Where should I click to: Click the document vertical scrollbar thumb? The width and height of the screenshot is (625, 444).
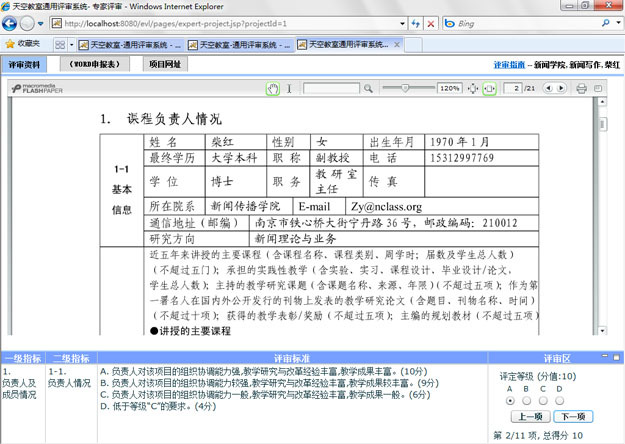click(x=602, y=124)
